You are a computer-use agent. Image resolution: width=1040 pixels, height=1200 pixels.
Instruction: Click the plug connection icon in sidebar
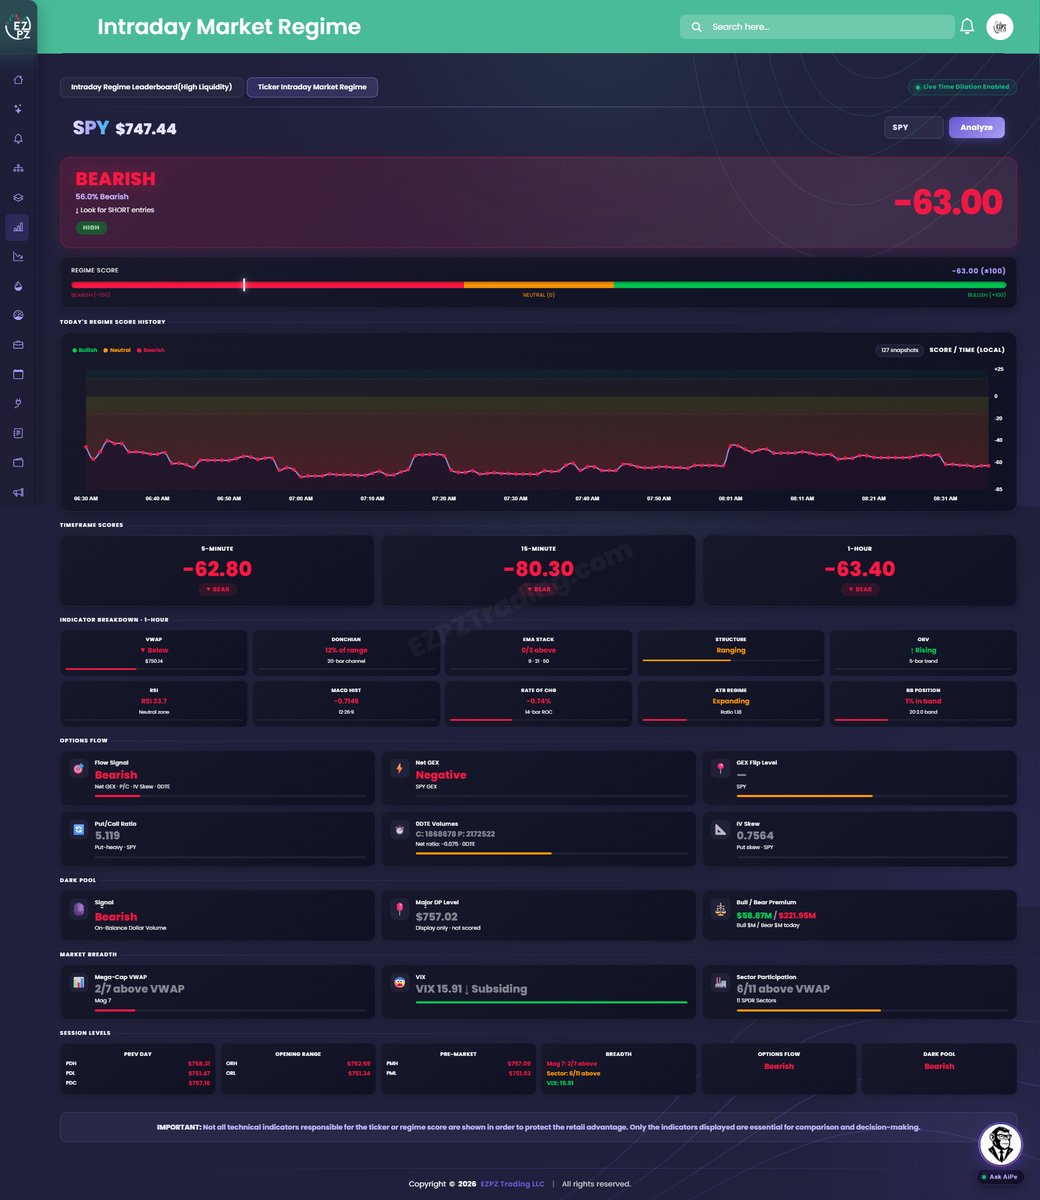[x=18, y=404]
